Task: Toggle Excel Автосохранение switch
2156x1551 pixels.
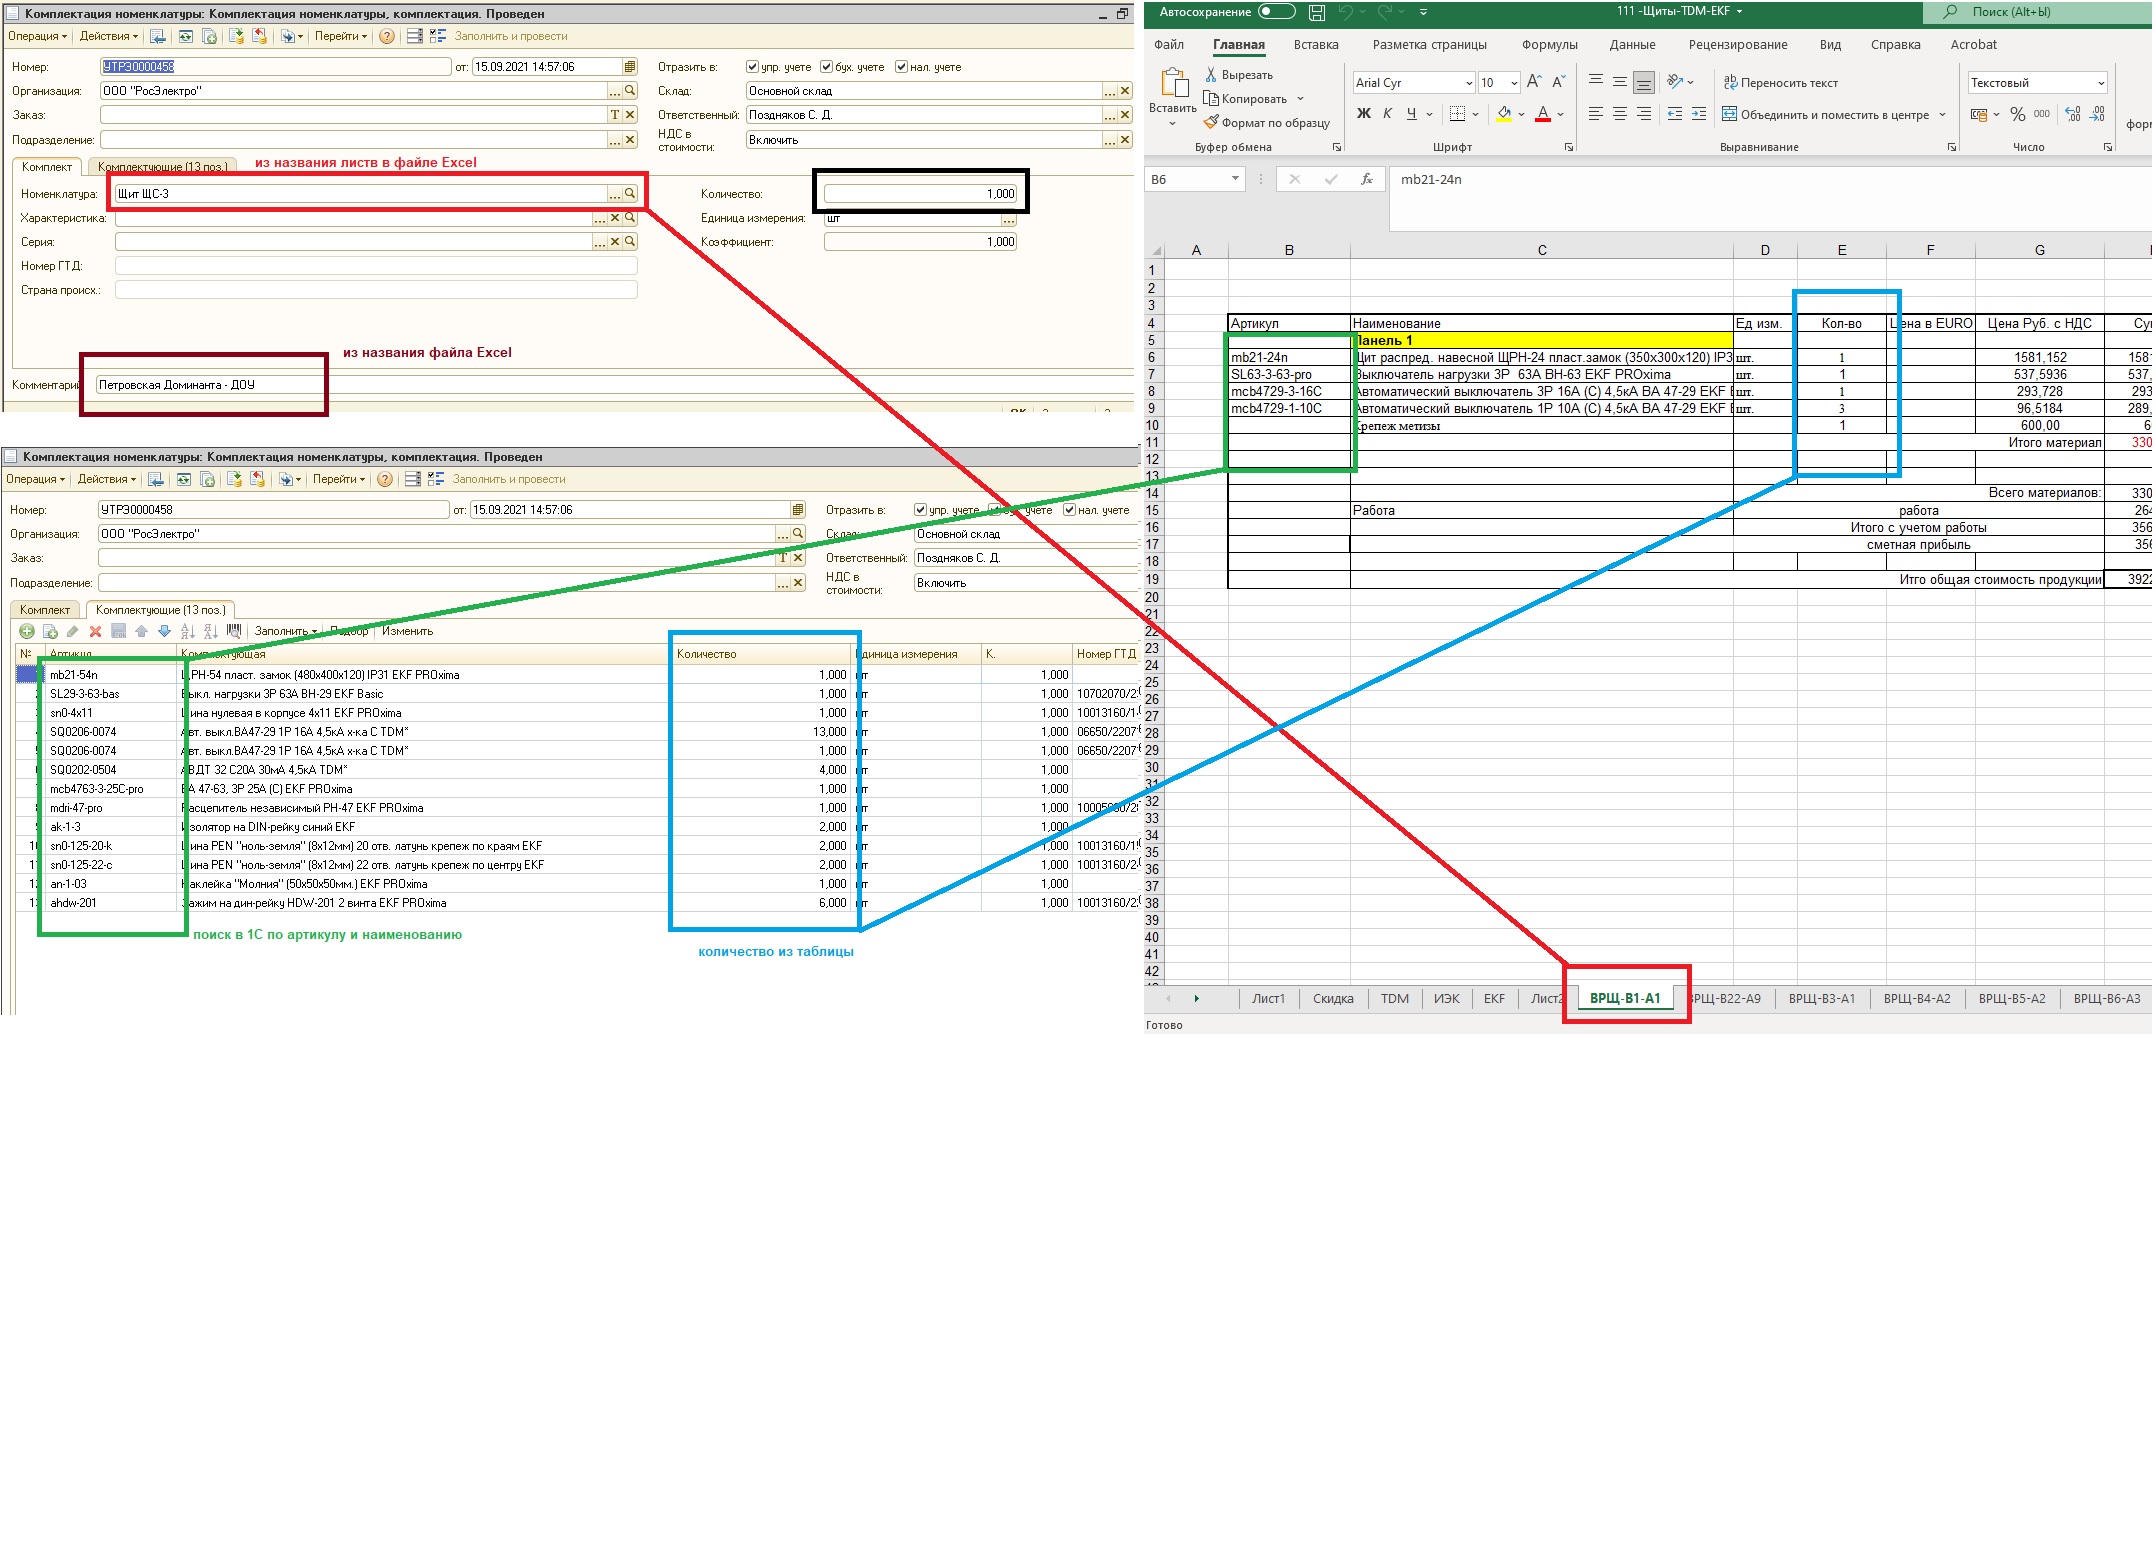Action: click(1276, 12)
